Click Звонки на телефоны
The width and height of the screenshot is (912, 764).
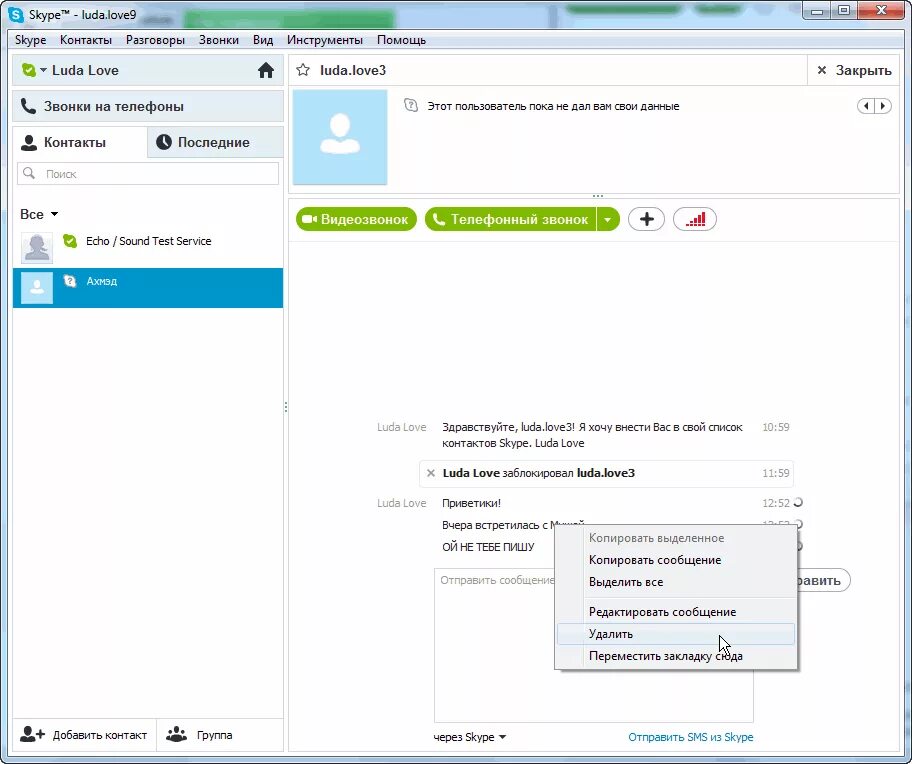tap(148, 106)
